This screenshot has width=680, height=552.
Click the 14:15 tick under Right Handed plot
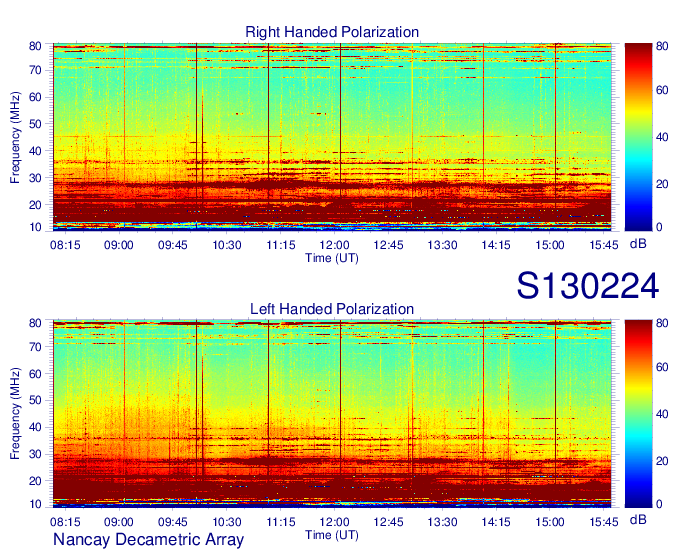pyautogui.click(x=496, y=245)
